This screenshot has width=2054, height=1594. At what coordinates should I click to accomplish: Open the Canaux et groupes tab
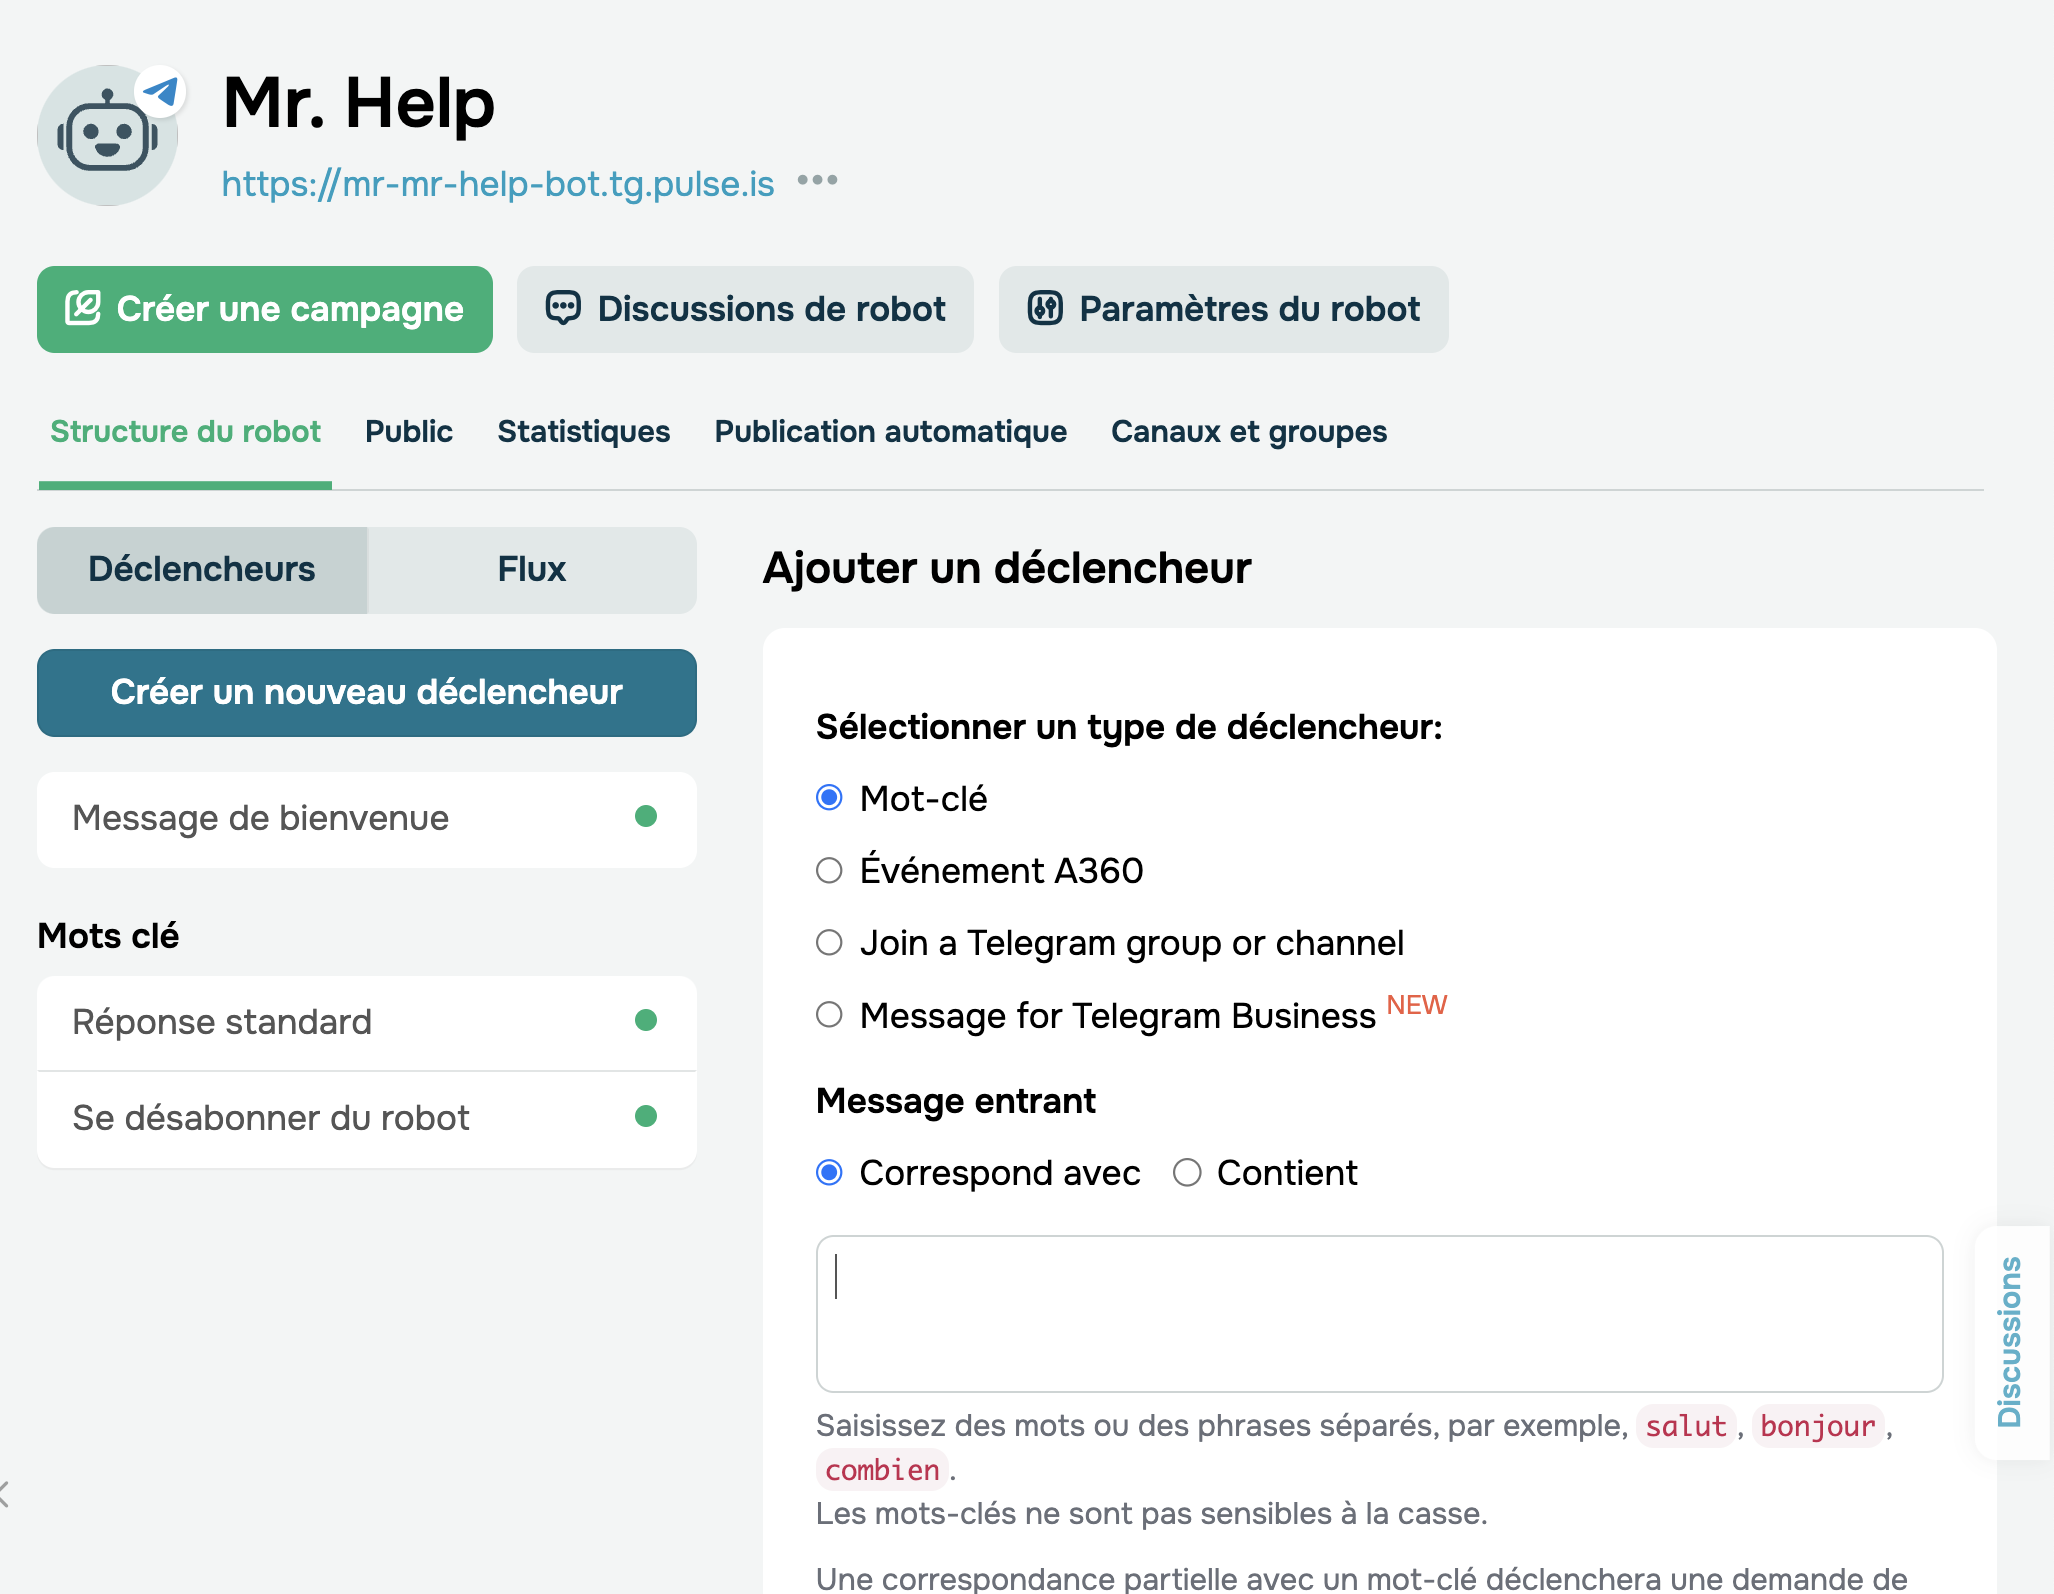coord(1249,432)
